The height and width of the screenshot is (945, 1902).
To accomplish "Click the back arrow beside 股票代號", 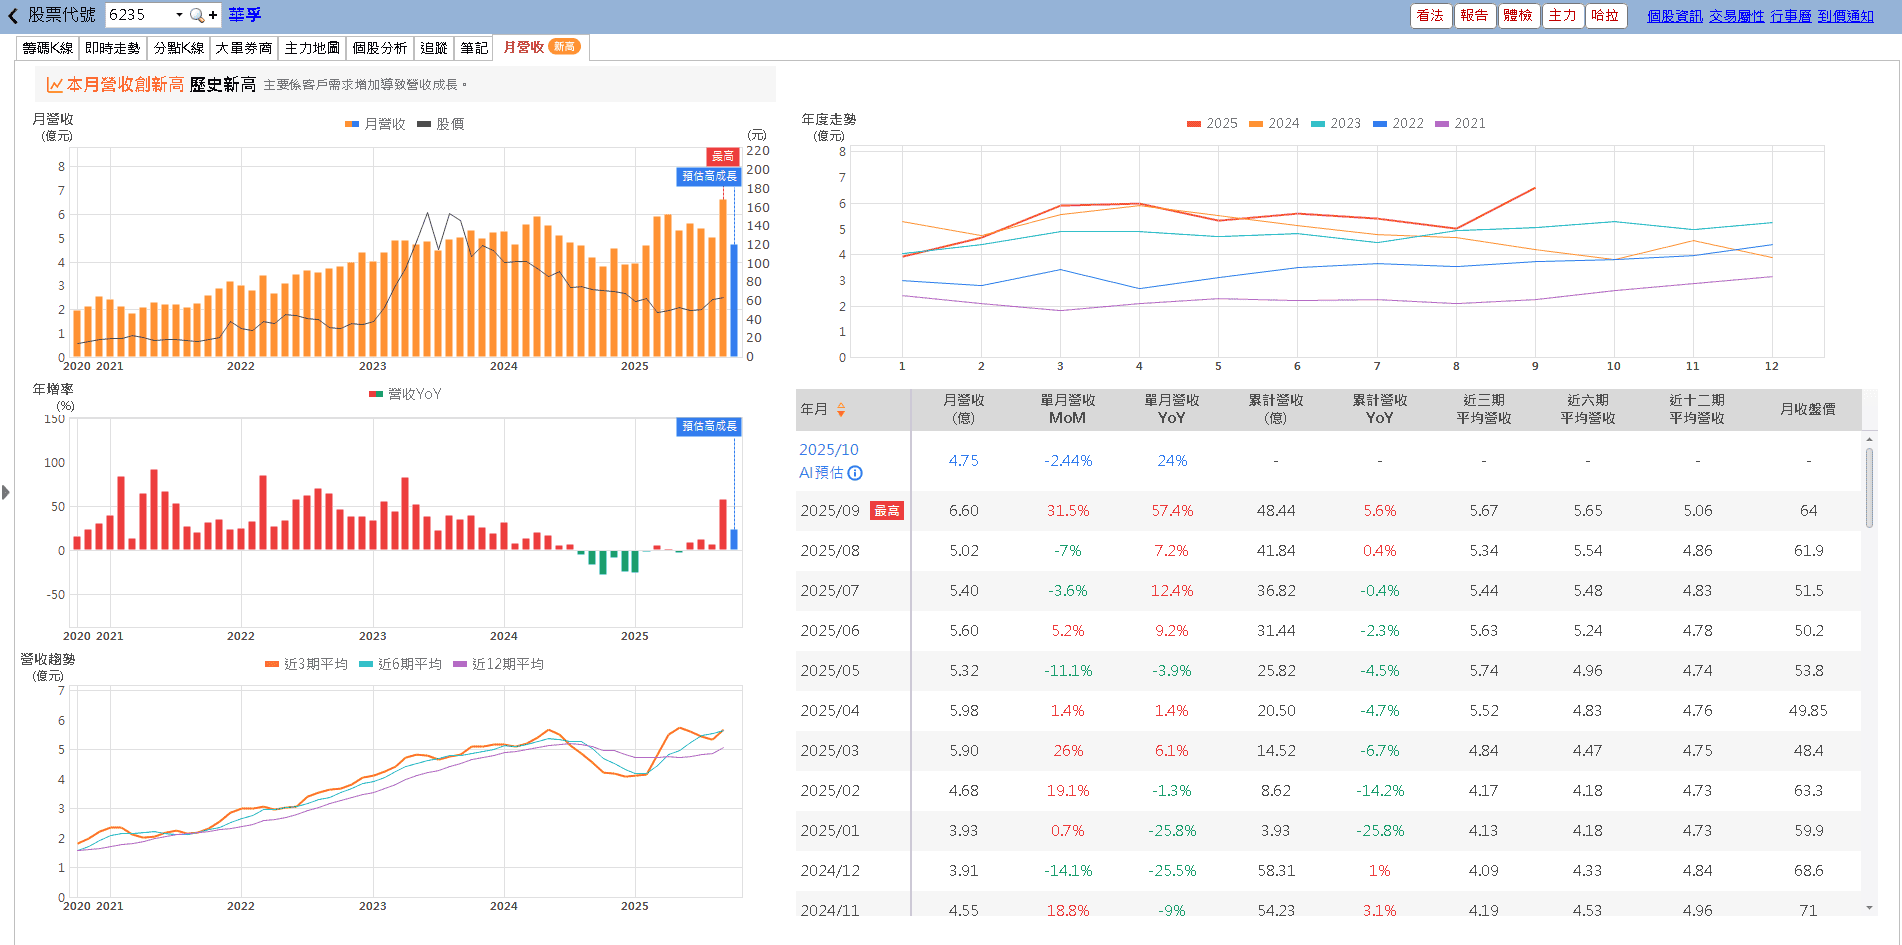I will click(13, 15).
